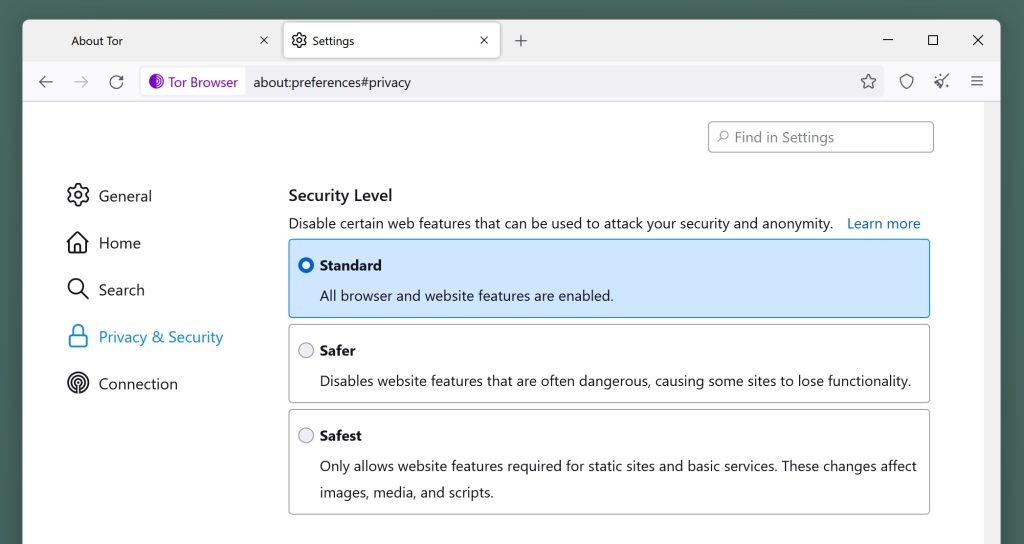Image resolution: width=1024 pixels, height=544 pixels.
Task: Click the New Identity broom icon
Action: pyautogui.click(x=941, y=82)
